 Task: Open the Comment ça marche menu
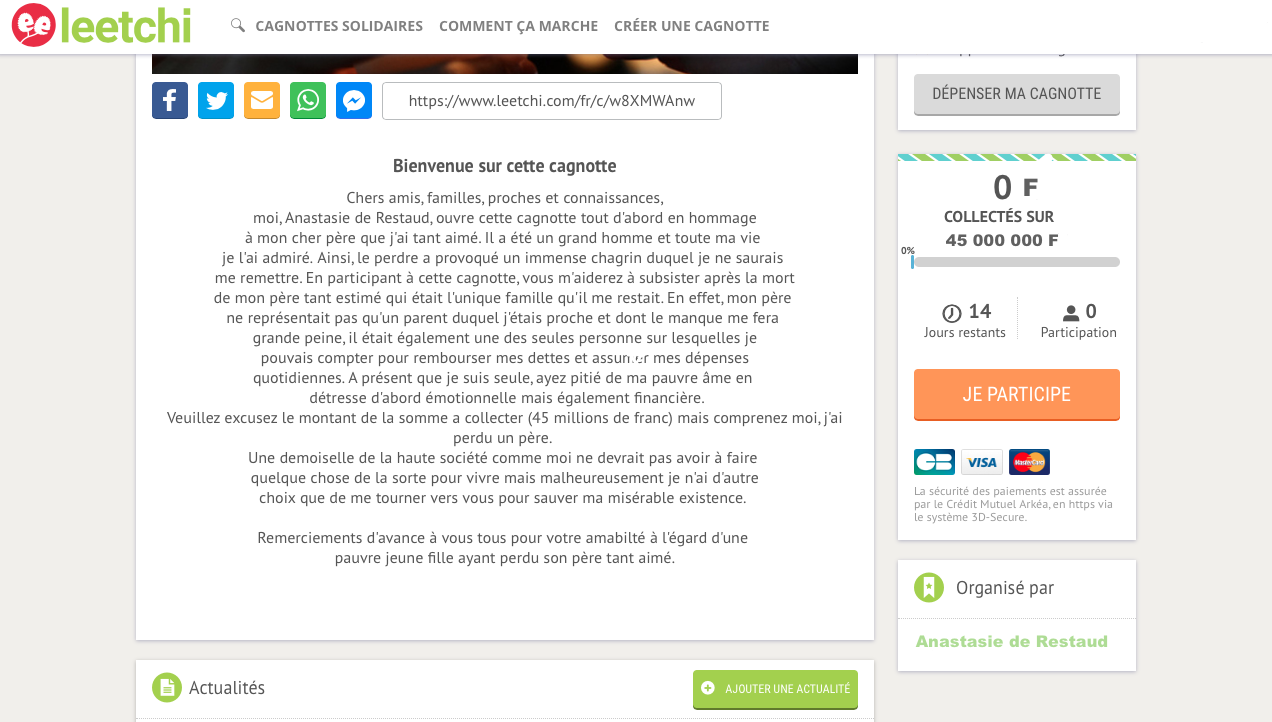(518, 26)
